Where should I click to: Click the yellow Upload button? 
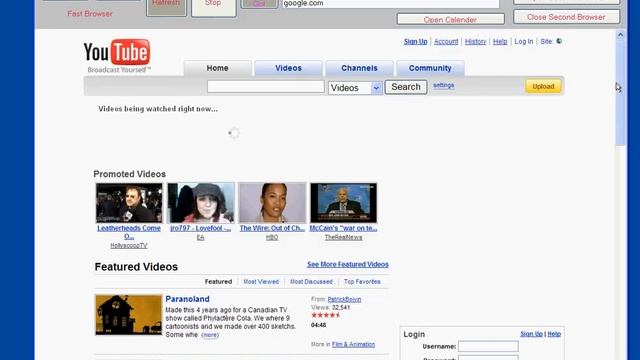tap(543, 87)
